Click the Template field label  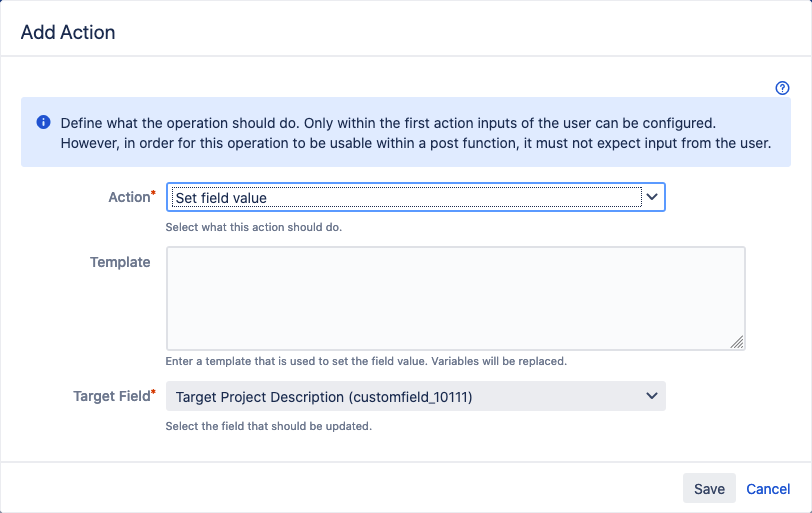click(120, 262)
